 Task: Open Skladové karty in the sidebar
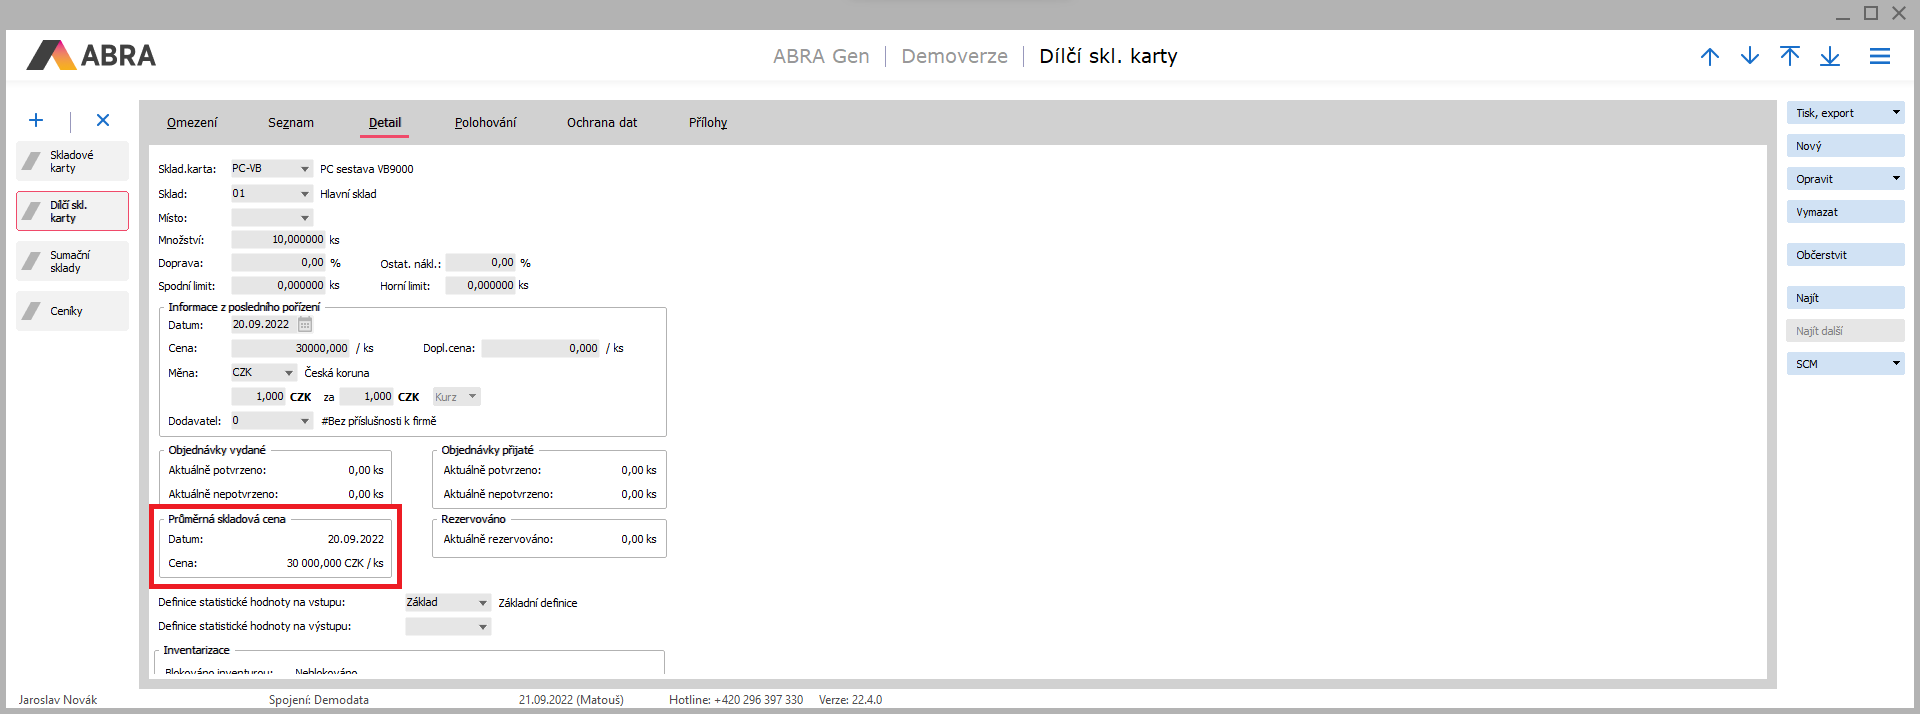[x=72, y=162]
